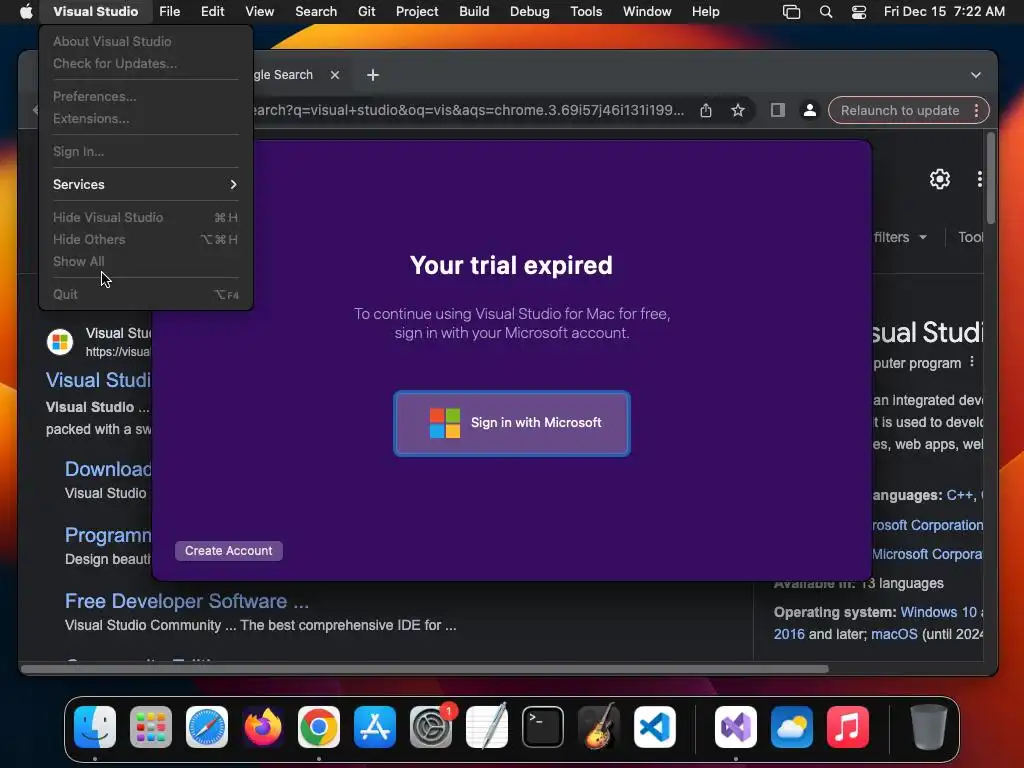Open the Apple menu

(x=26, y=11)
